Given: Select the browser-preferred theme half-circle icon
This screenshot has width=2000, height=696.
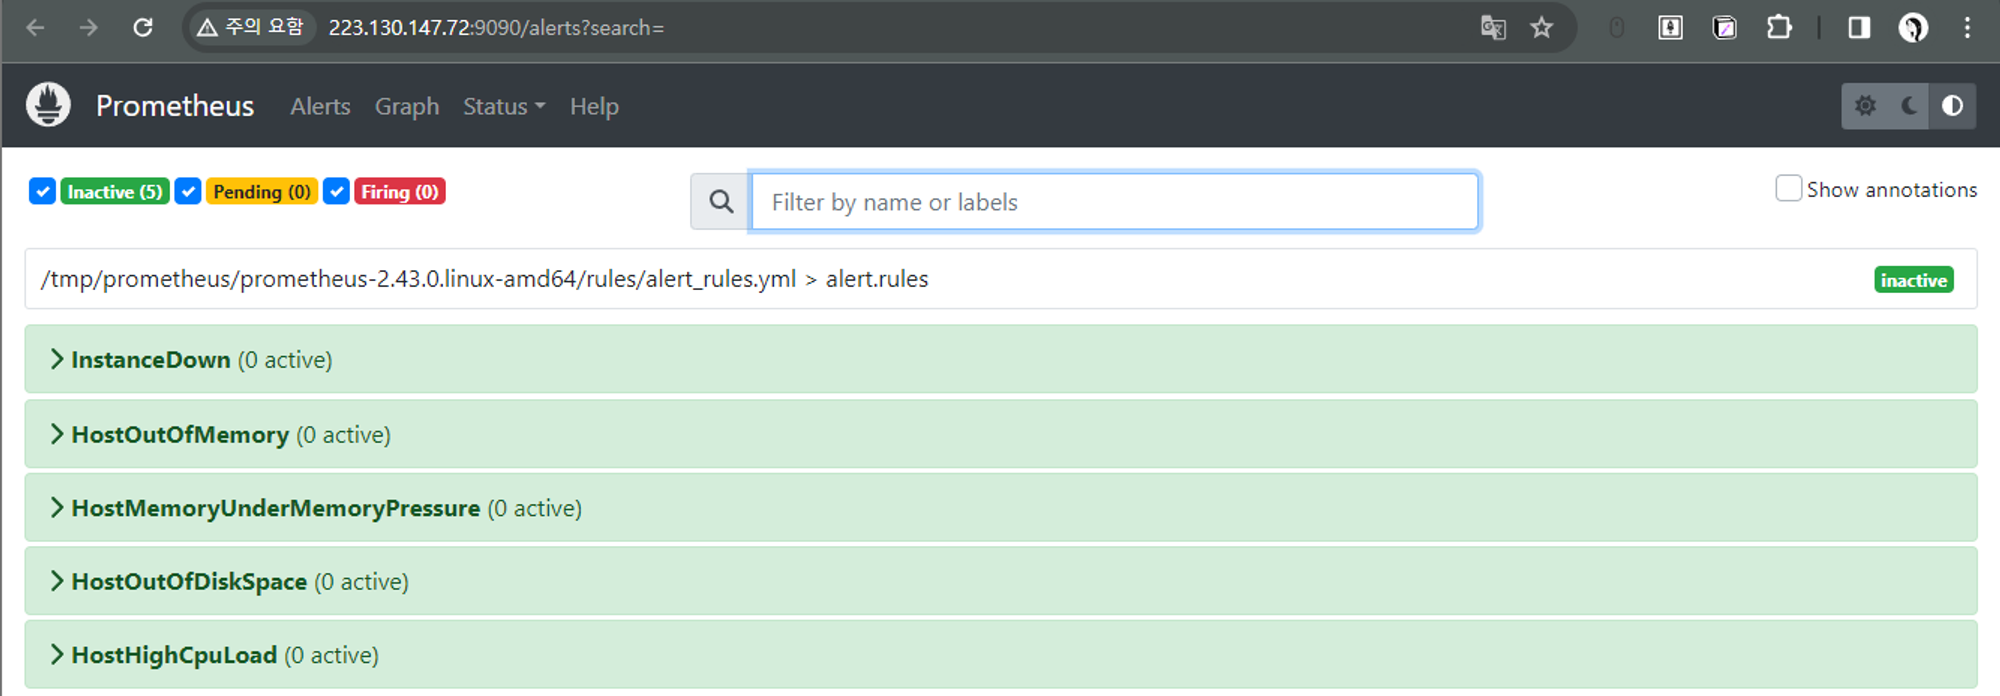Looking at the screenshot, I should [x=1953, y=106].
